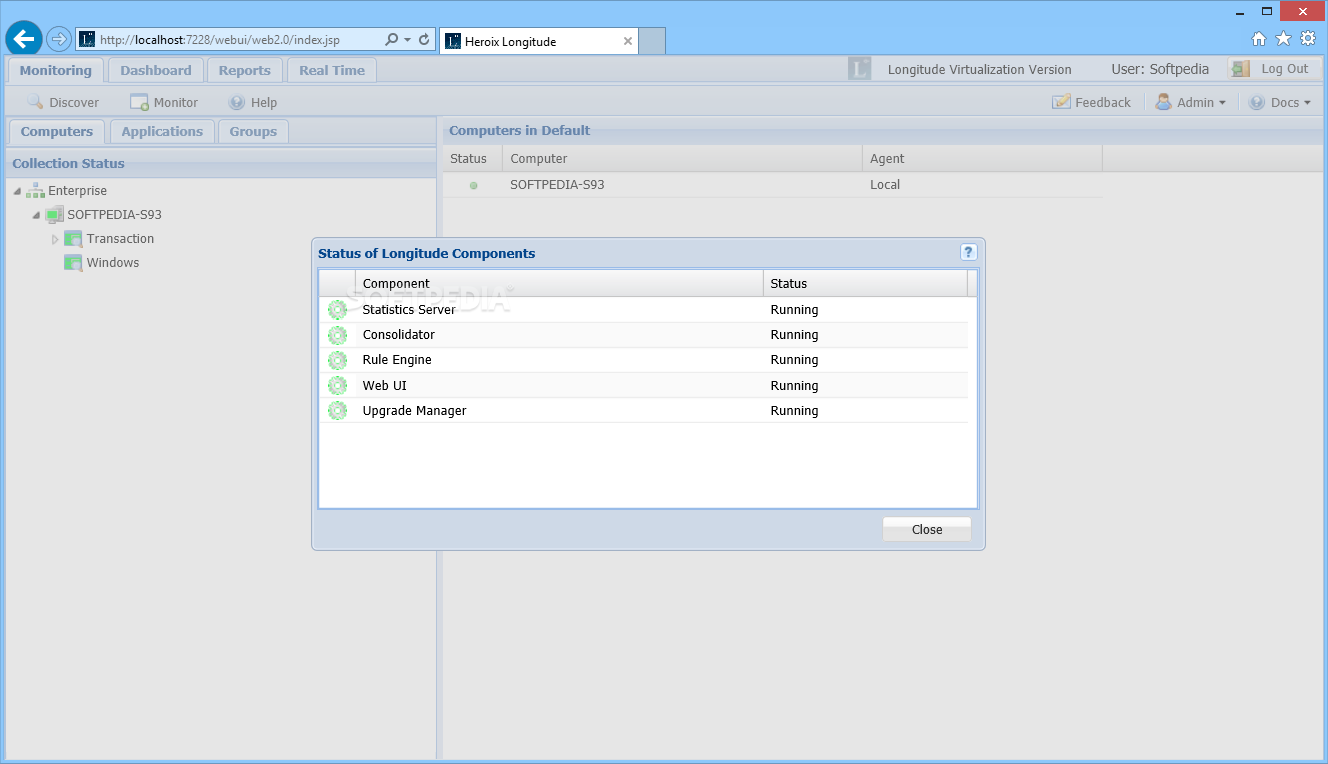
Task: Click the SOFTPEDIA-S93 computer icon in tree
Action: click(54, 214)
